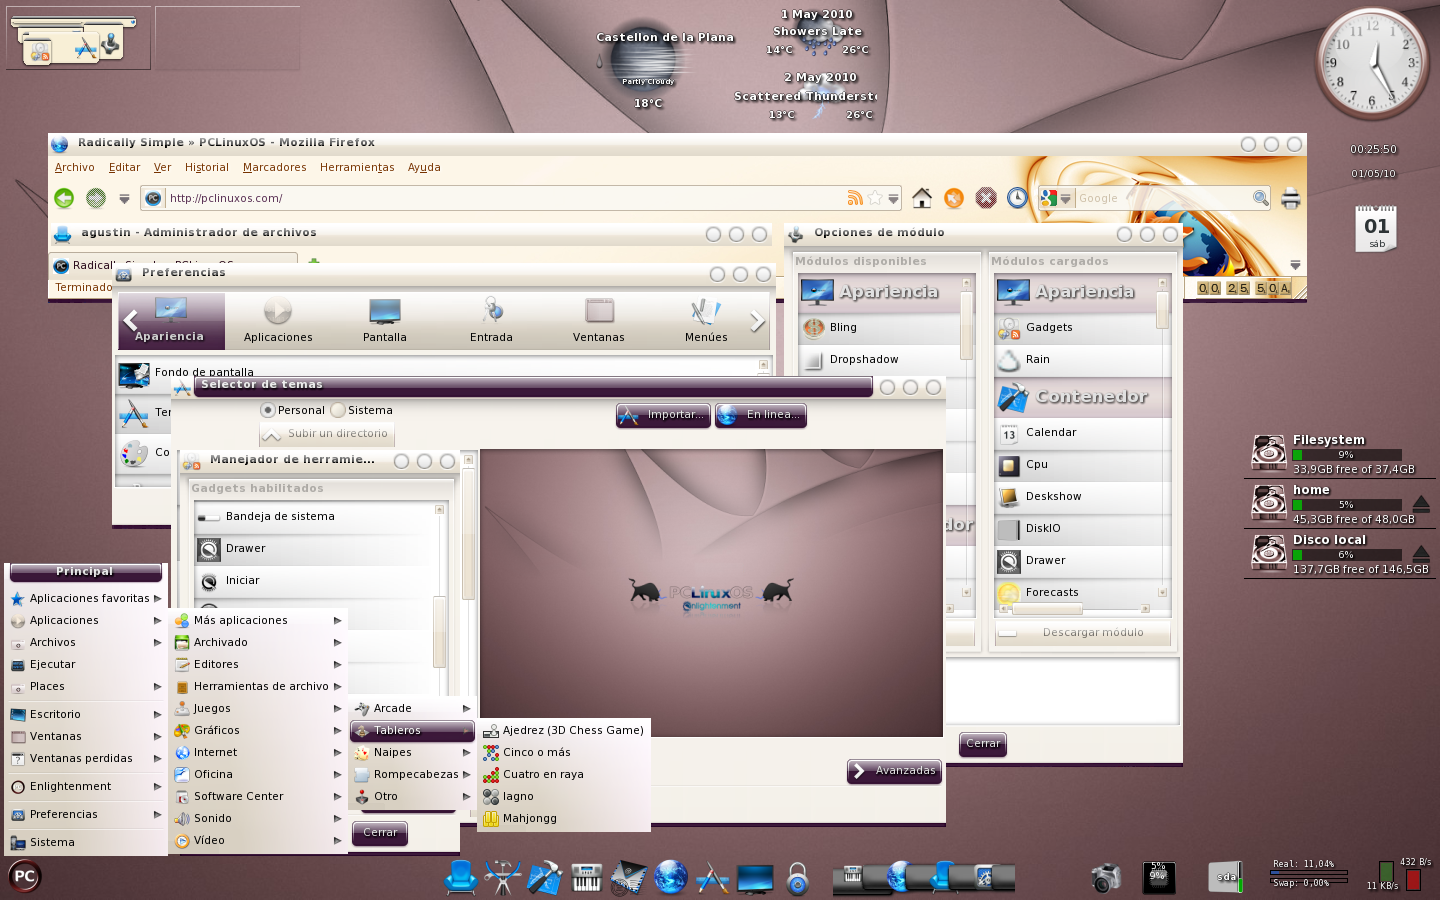Click the padlock icon in the dock
This screenshot has height=900, width=1440.
coord(797,878)
